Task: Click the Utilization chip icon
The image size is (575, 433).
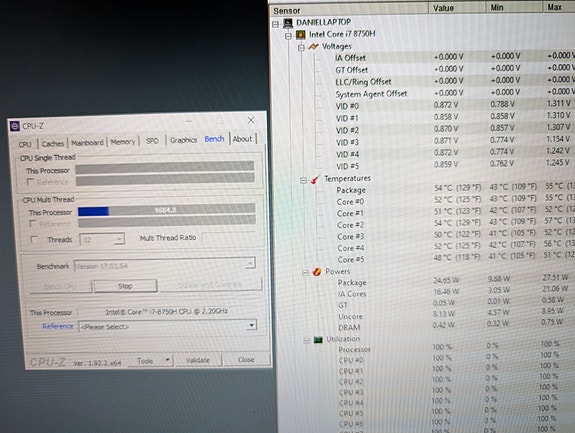Action: [x=318, y=340]
